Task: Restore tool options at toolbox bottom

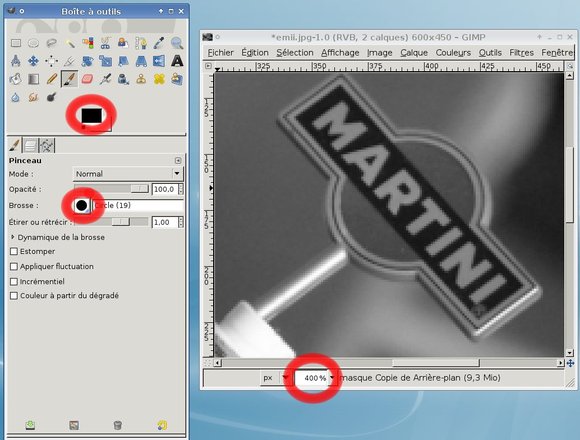Action: click(x=74, y=425)
